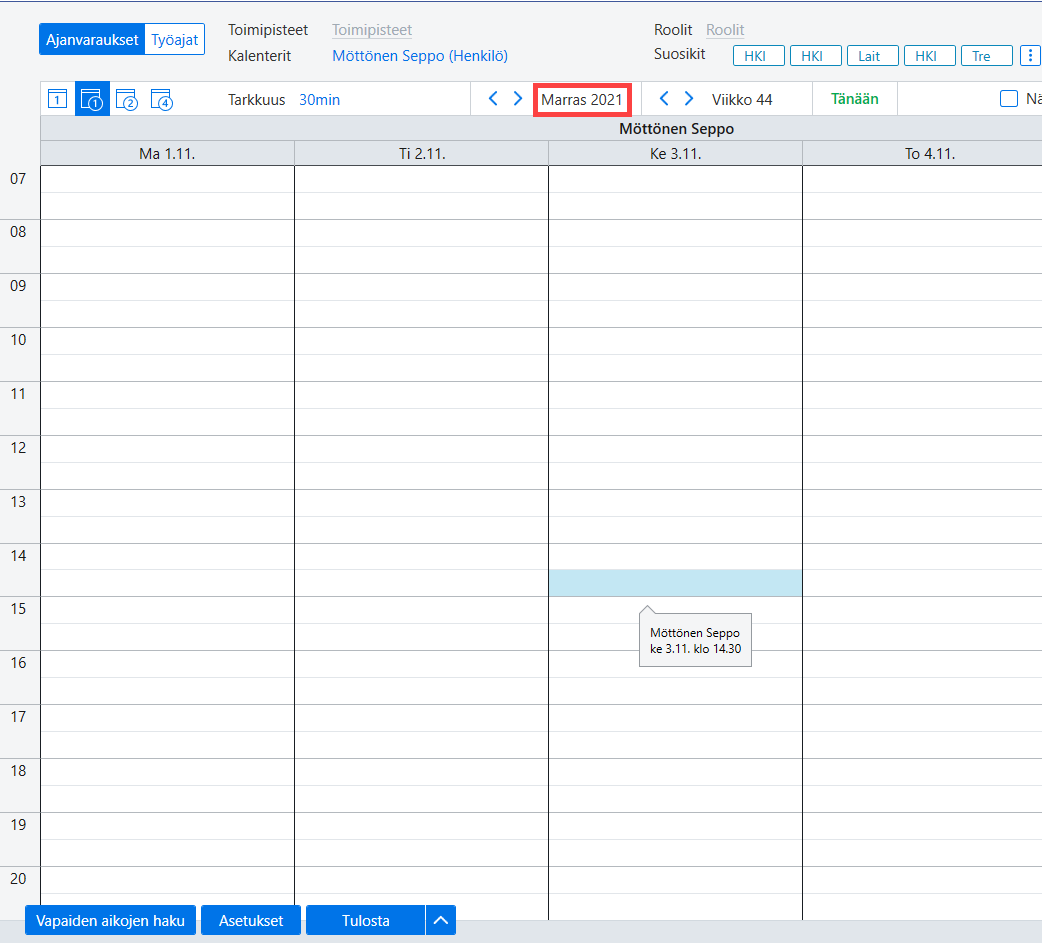Change Tarkkuus 30min precision value
Image resolution: width=1042 pixels, height=943 pixels.
[x=320, y=100]
